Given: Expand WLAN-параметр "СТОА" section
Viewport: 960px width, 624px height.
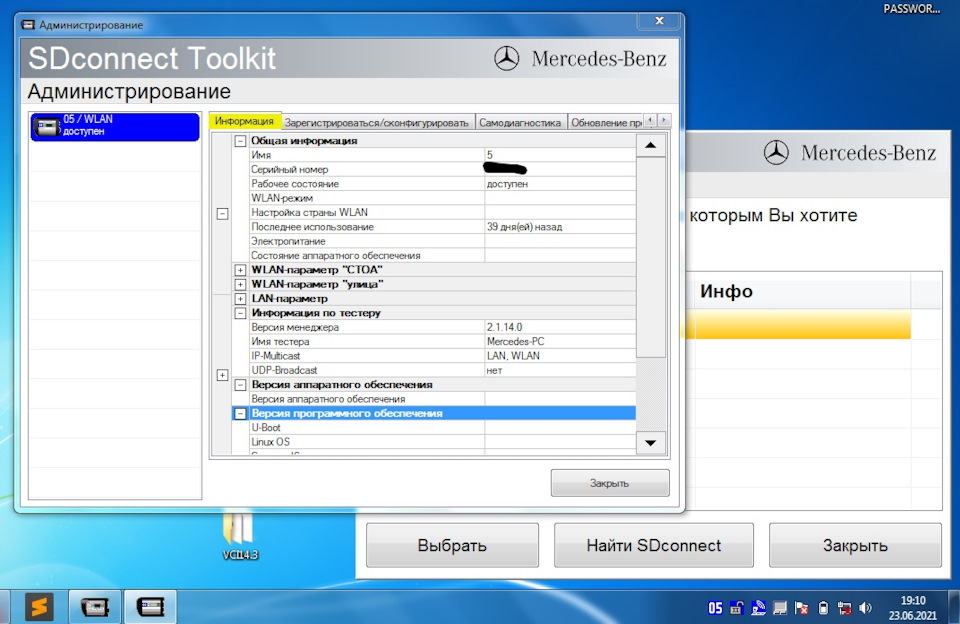Looking at the screenshot, I should [241, 270].
